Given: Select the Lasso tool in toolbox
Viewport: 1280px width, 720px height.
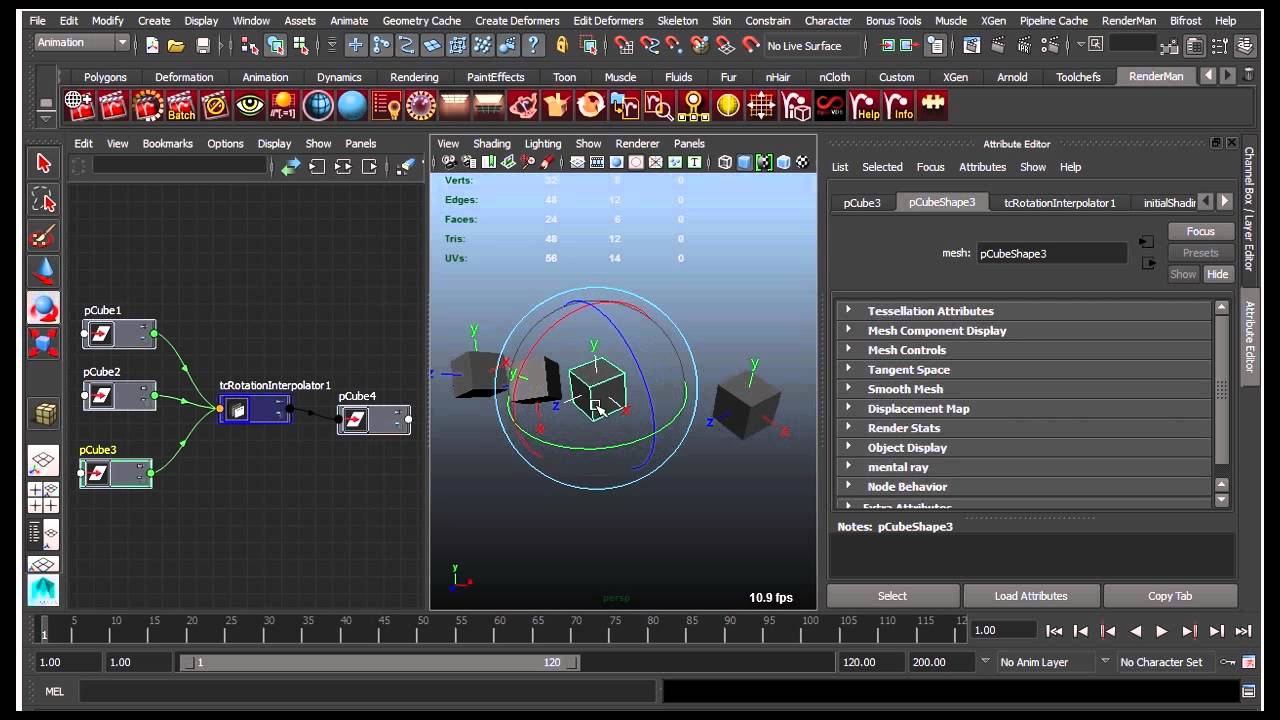Looking at the screenshot, I should (43, 200).
